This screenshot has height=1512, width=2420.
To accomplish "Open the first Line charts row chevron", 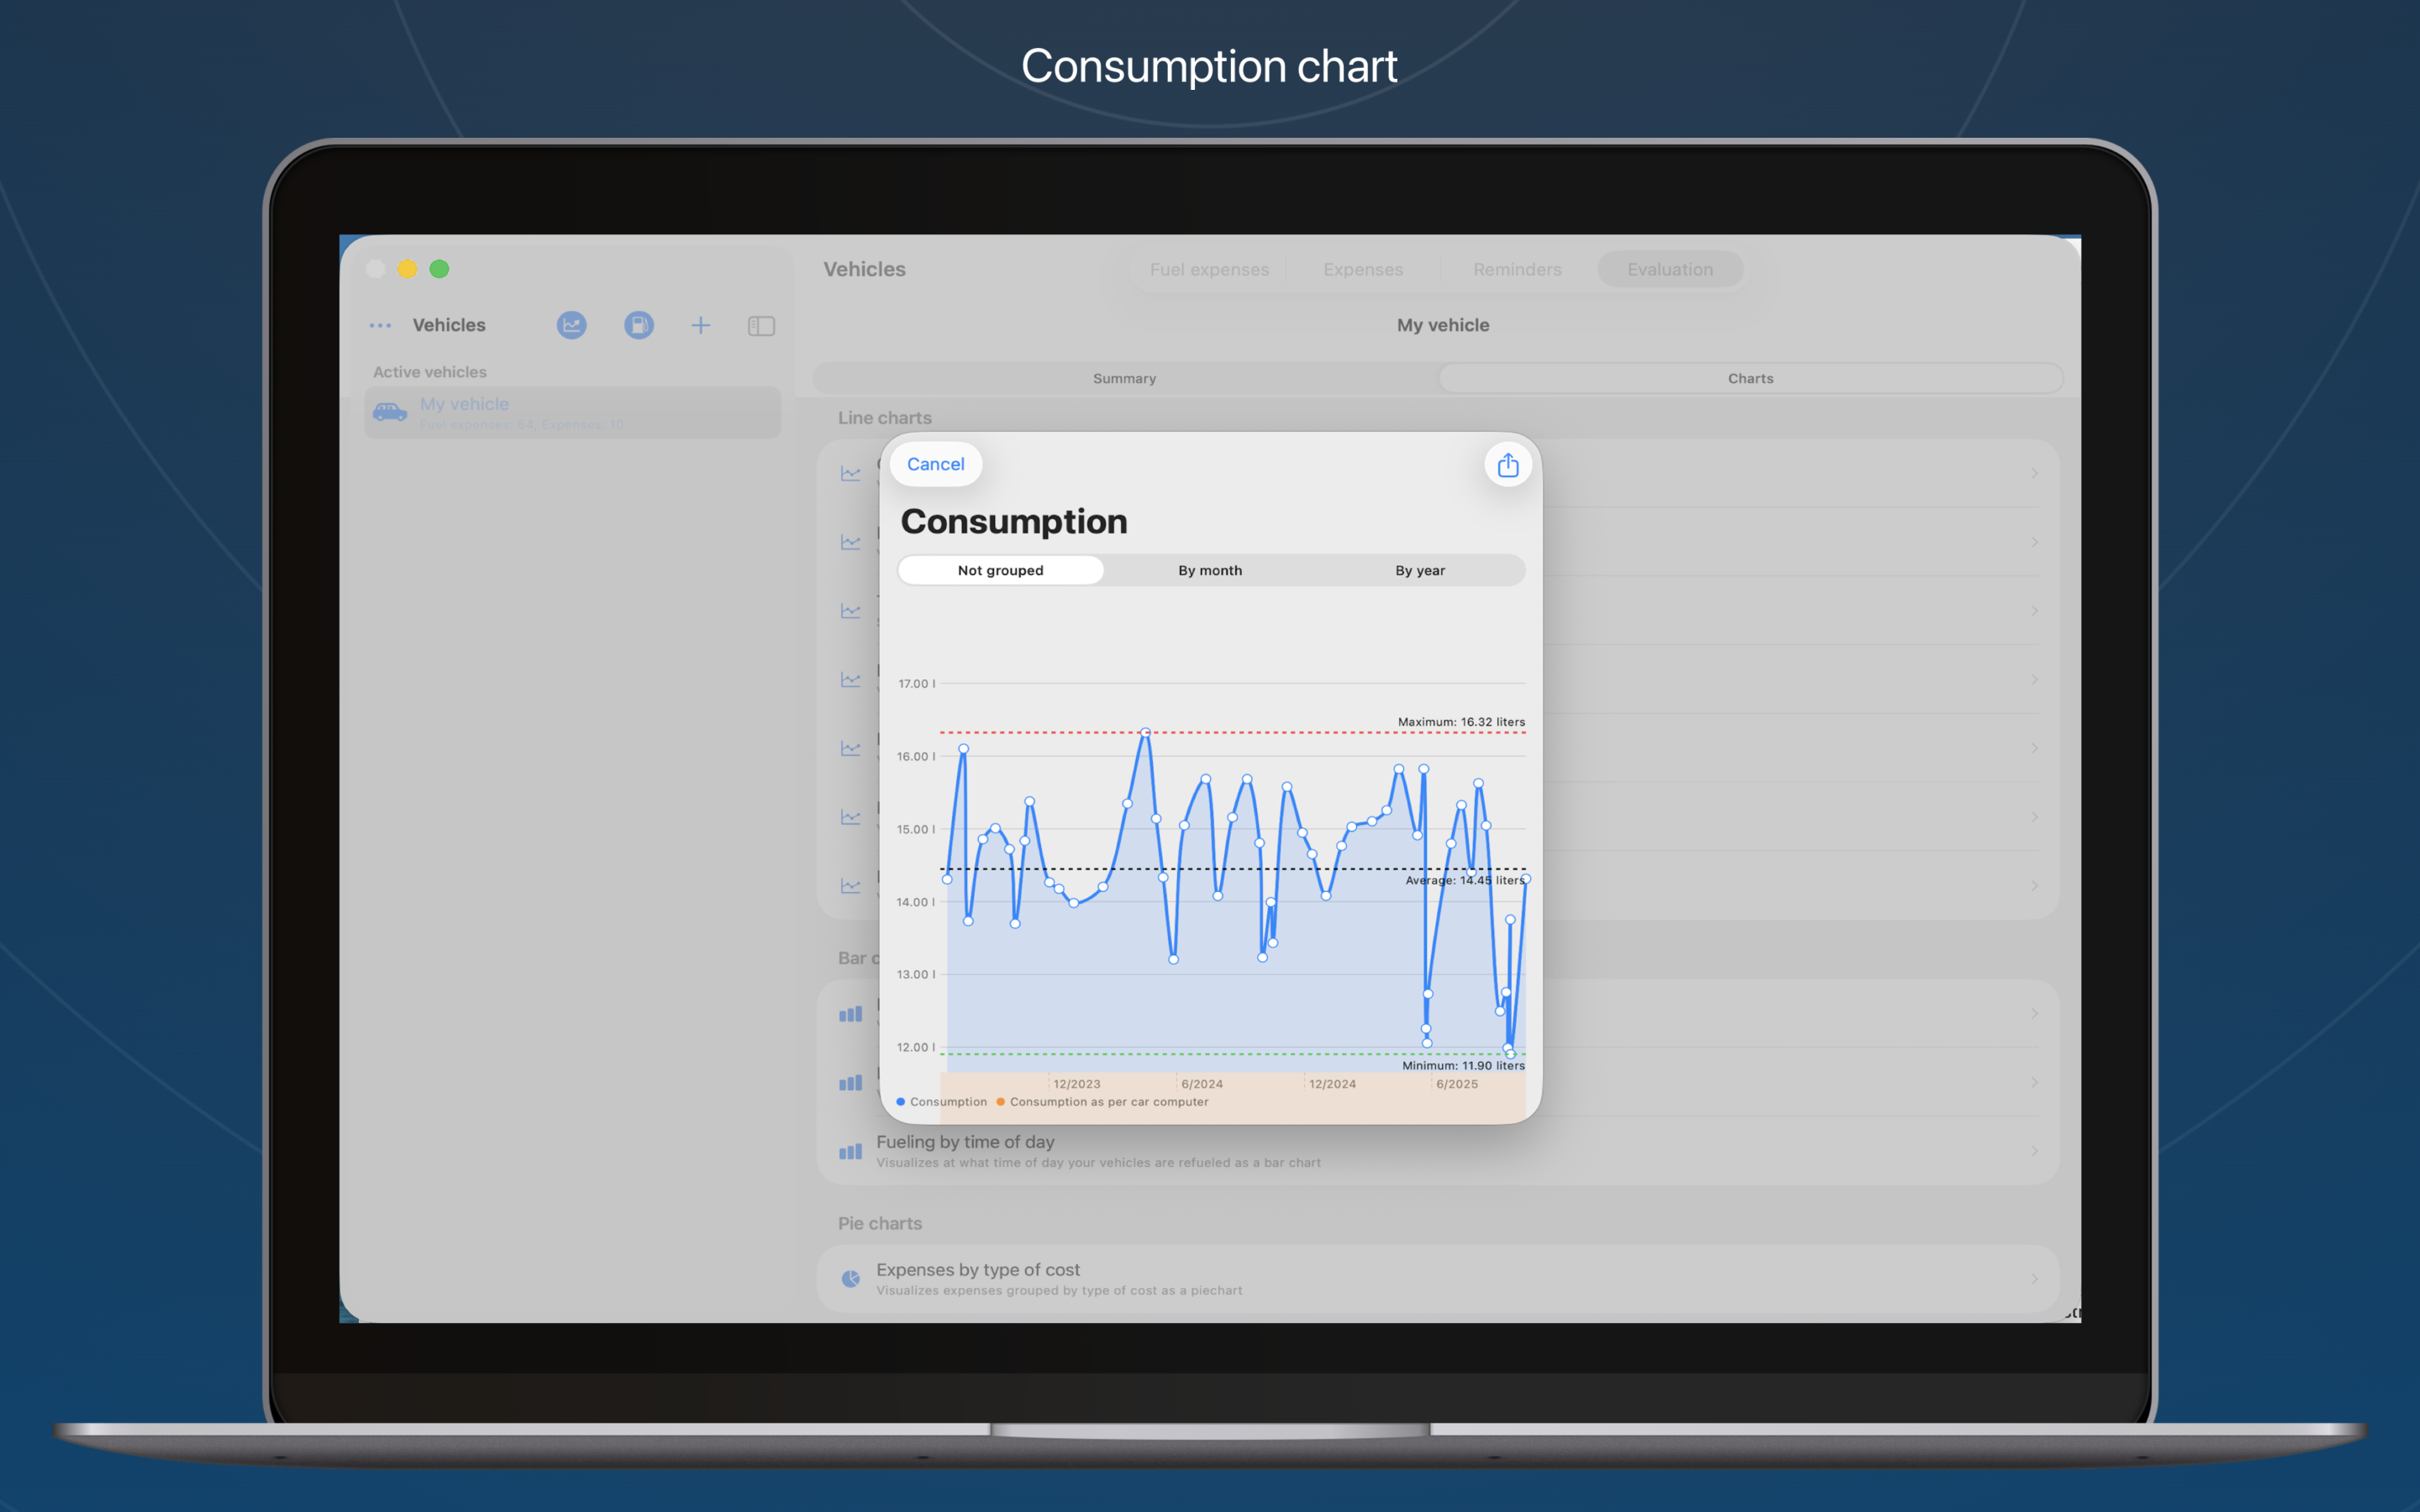I will [2034, 474].
